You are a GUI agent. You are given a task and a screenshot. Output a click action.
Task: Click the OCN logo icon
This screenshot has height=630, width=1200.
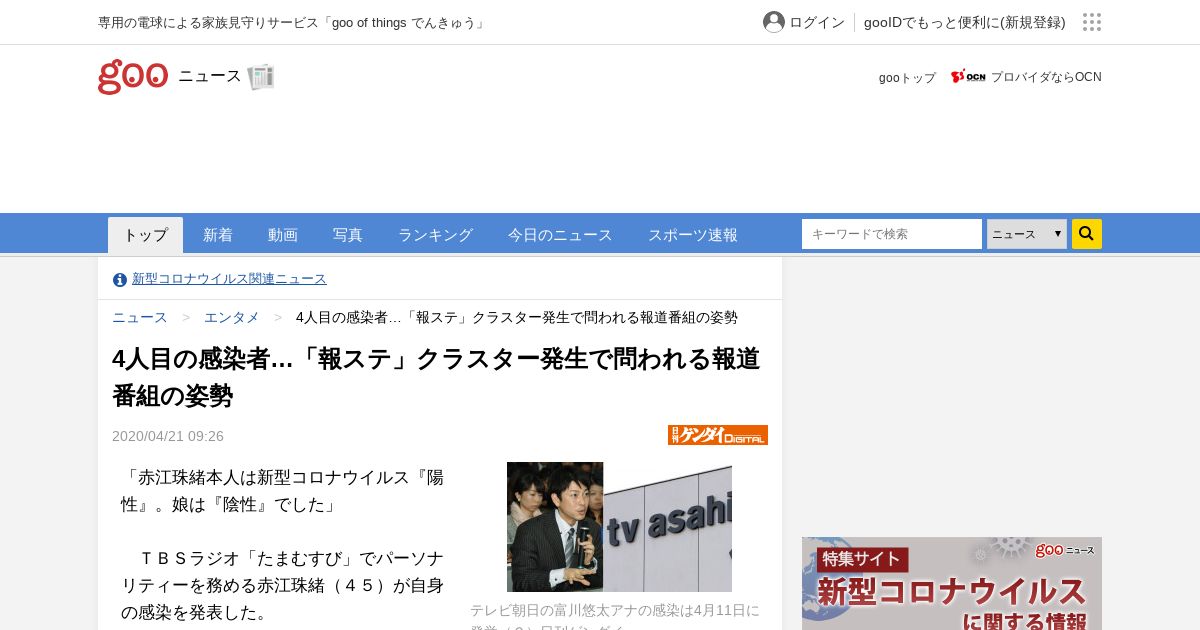968,77
